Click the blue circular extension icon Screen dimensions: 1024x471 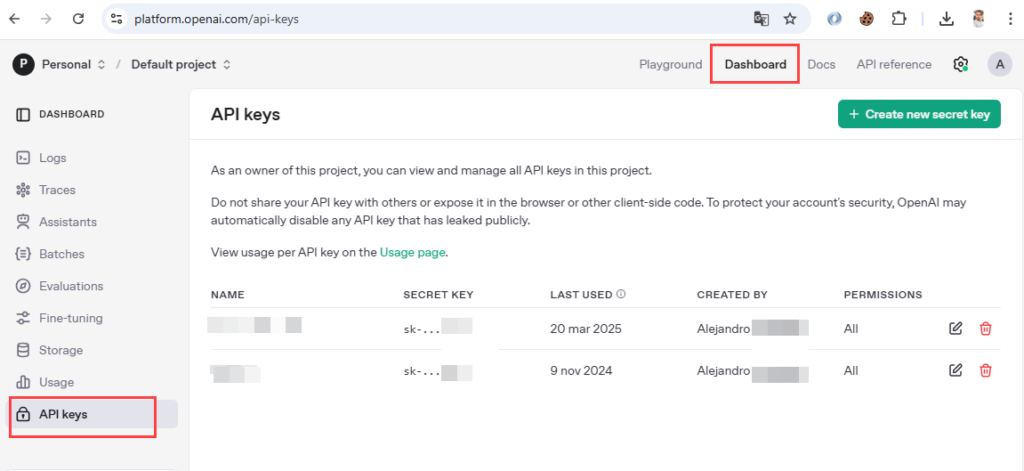click(x=835, y=19)
